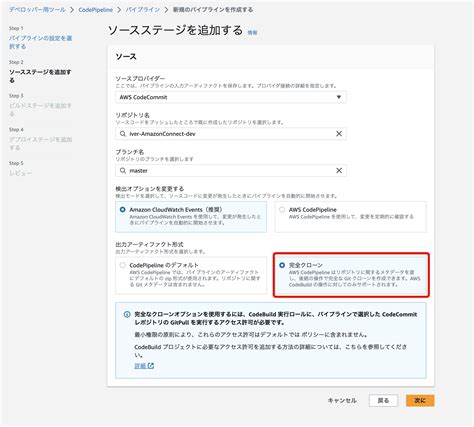Click the 次に button
This screenshot has height=427, width=474.
tap(420, 401)
